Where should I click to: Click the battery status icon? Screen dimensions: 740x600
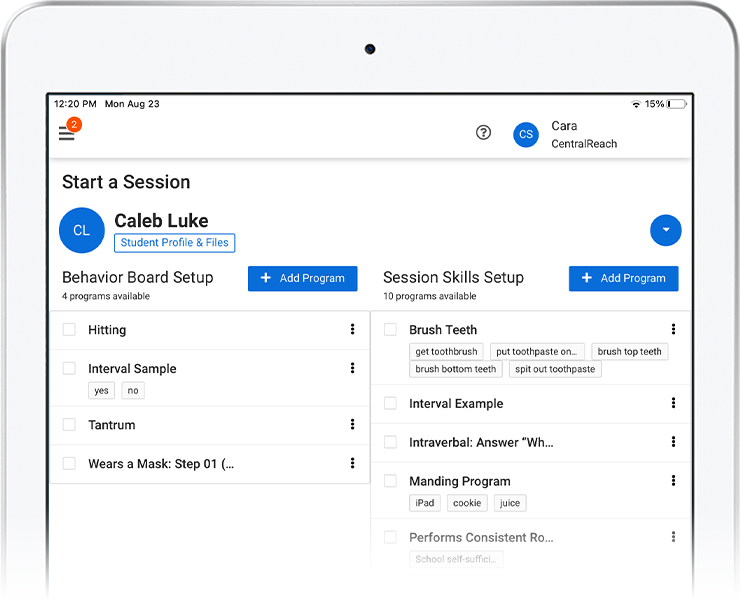tap(677, 104)
